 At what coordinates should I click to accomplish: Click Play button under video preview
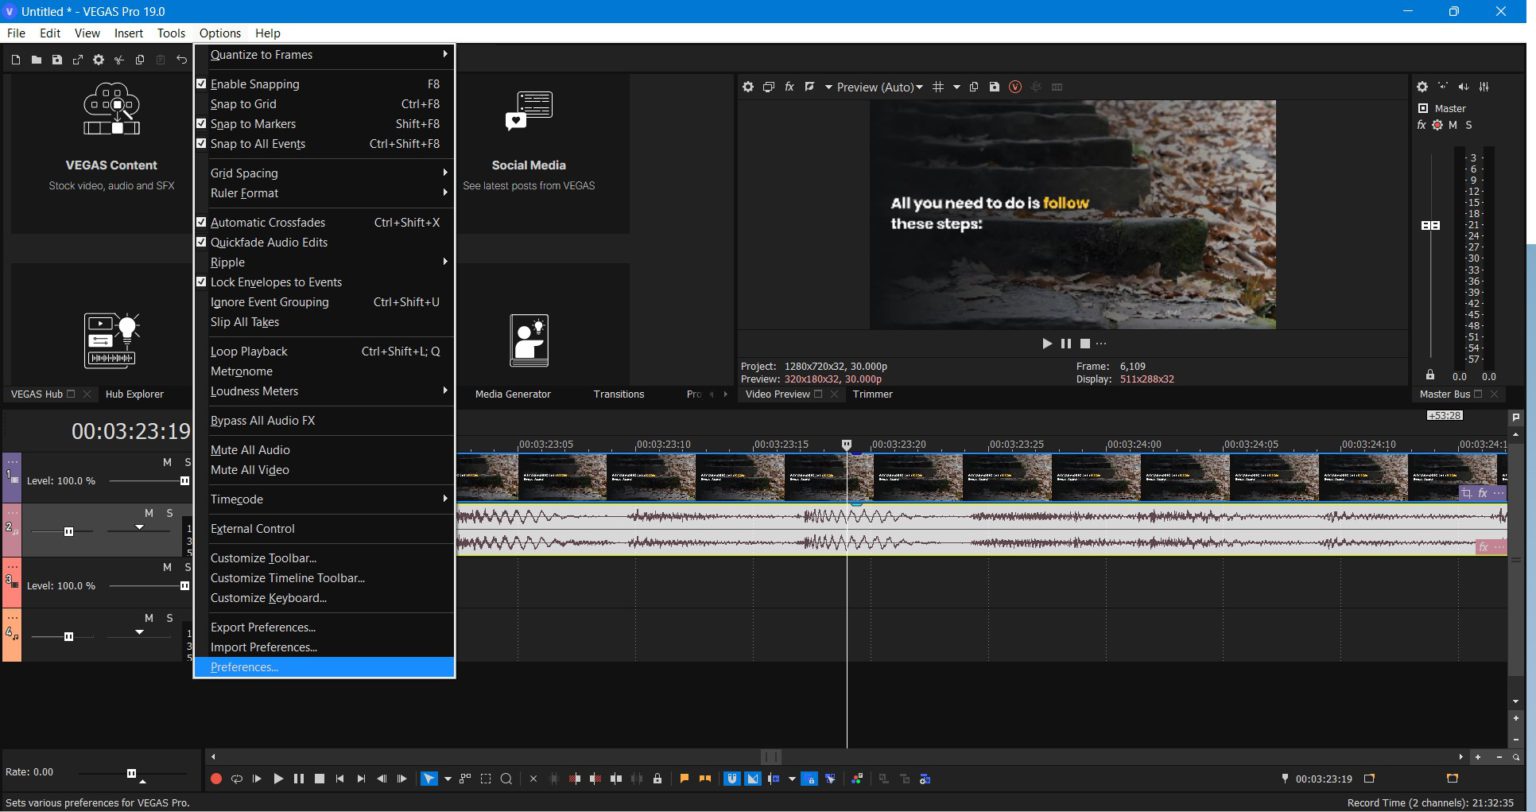point(1047,343)
